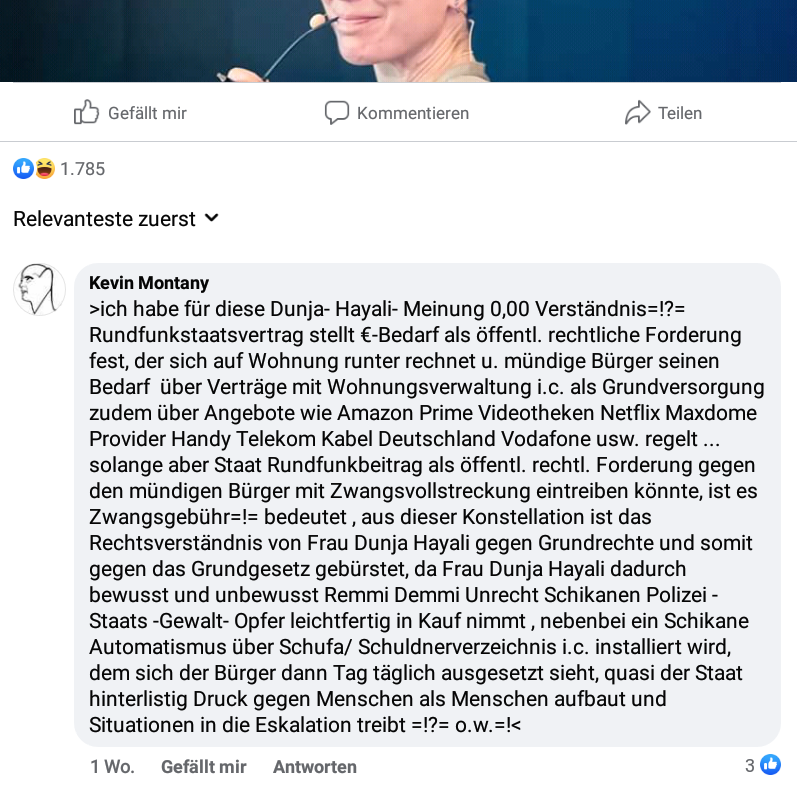Open Kevin Montany's profile picture
Image resolution: width=797 pixels, height=787 pixels.
[x=39, y=290]
